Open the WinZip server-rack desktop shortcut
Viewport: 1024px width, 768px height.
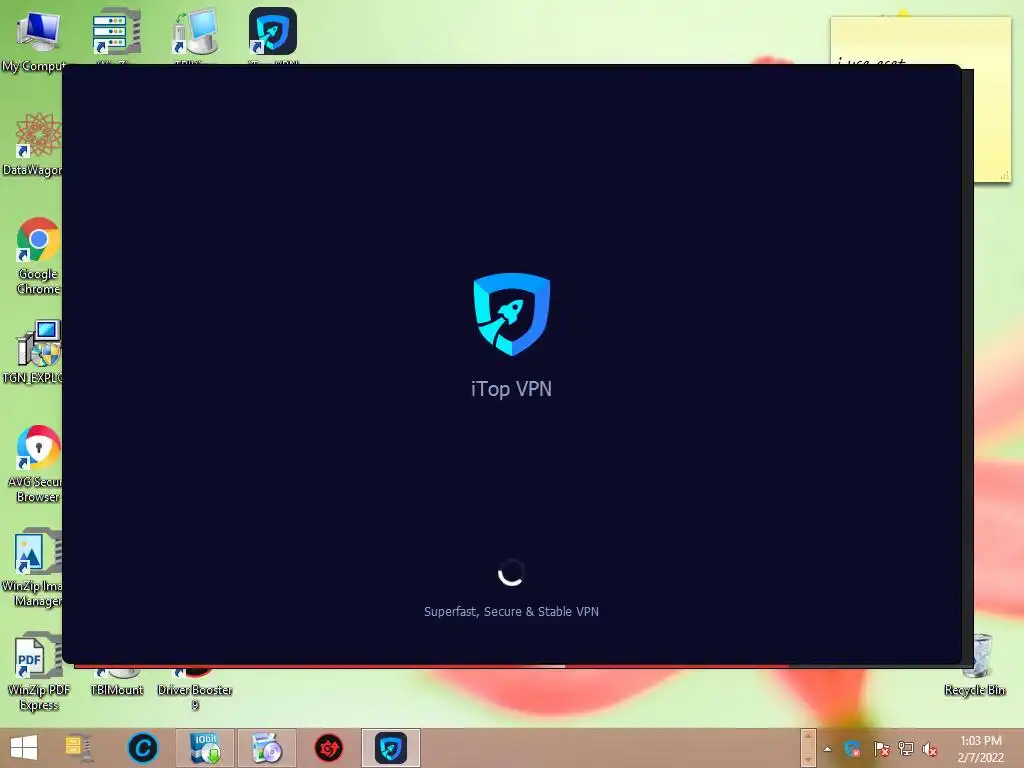tap(116, 31)
